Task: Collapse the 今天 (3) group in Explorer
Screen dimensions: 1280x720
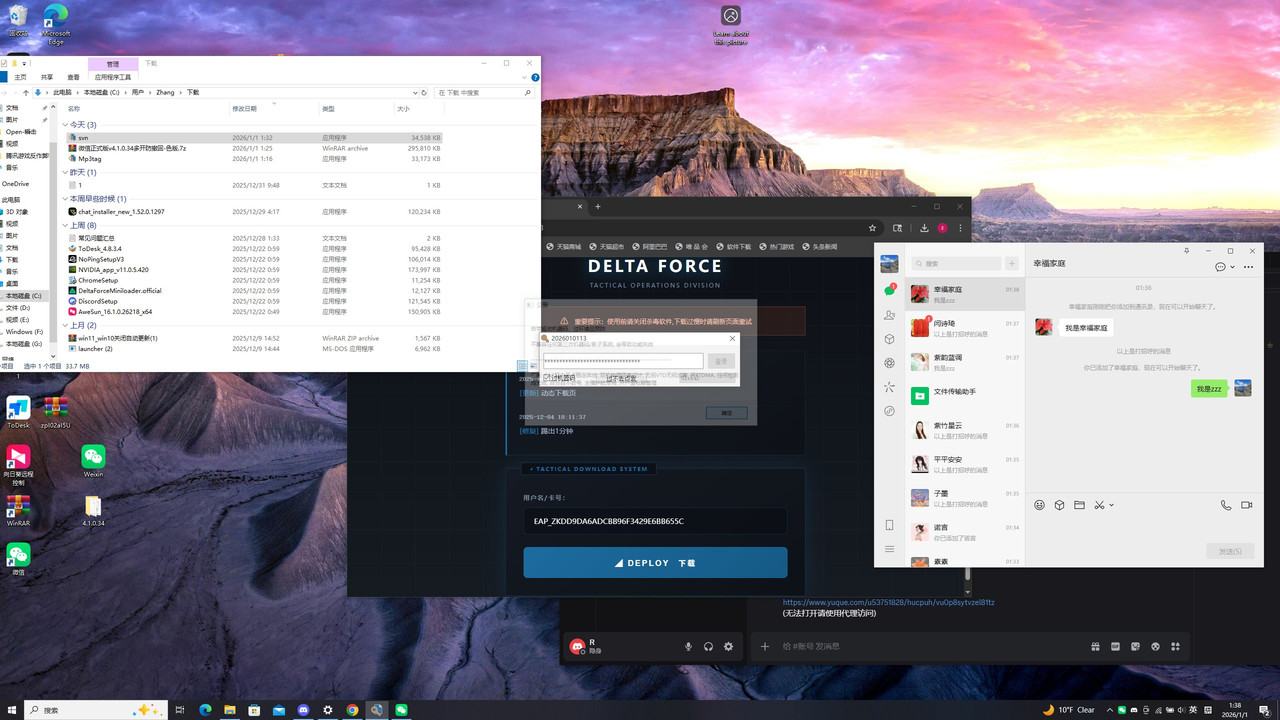Action: tap(65, 125)
